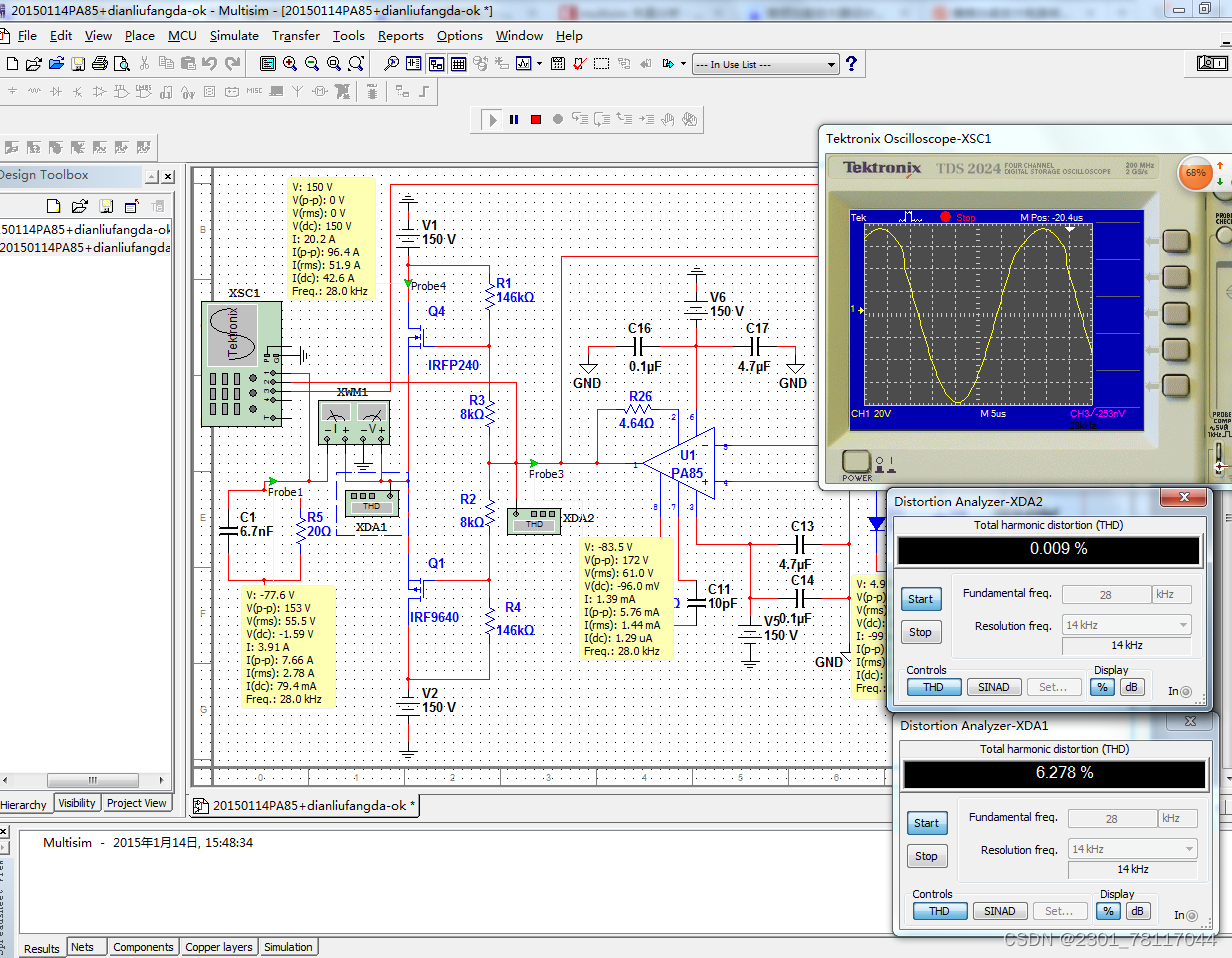The image size is (1232, 958).
Task: Toggle THD mode in Distortion Analyzer-XDA1
Action: pyautogui.click(x=939, y=911)
